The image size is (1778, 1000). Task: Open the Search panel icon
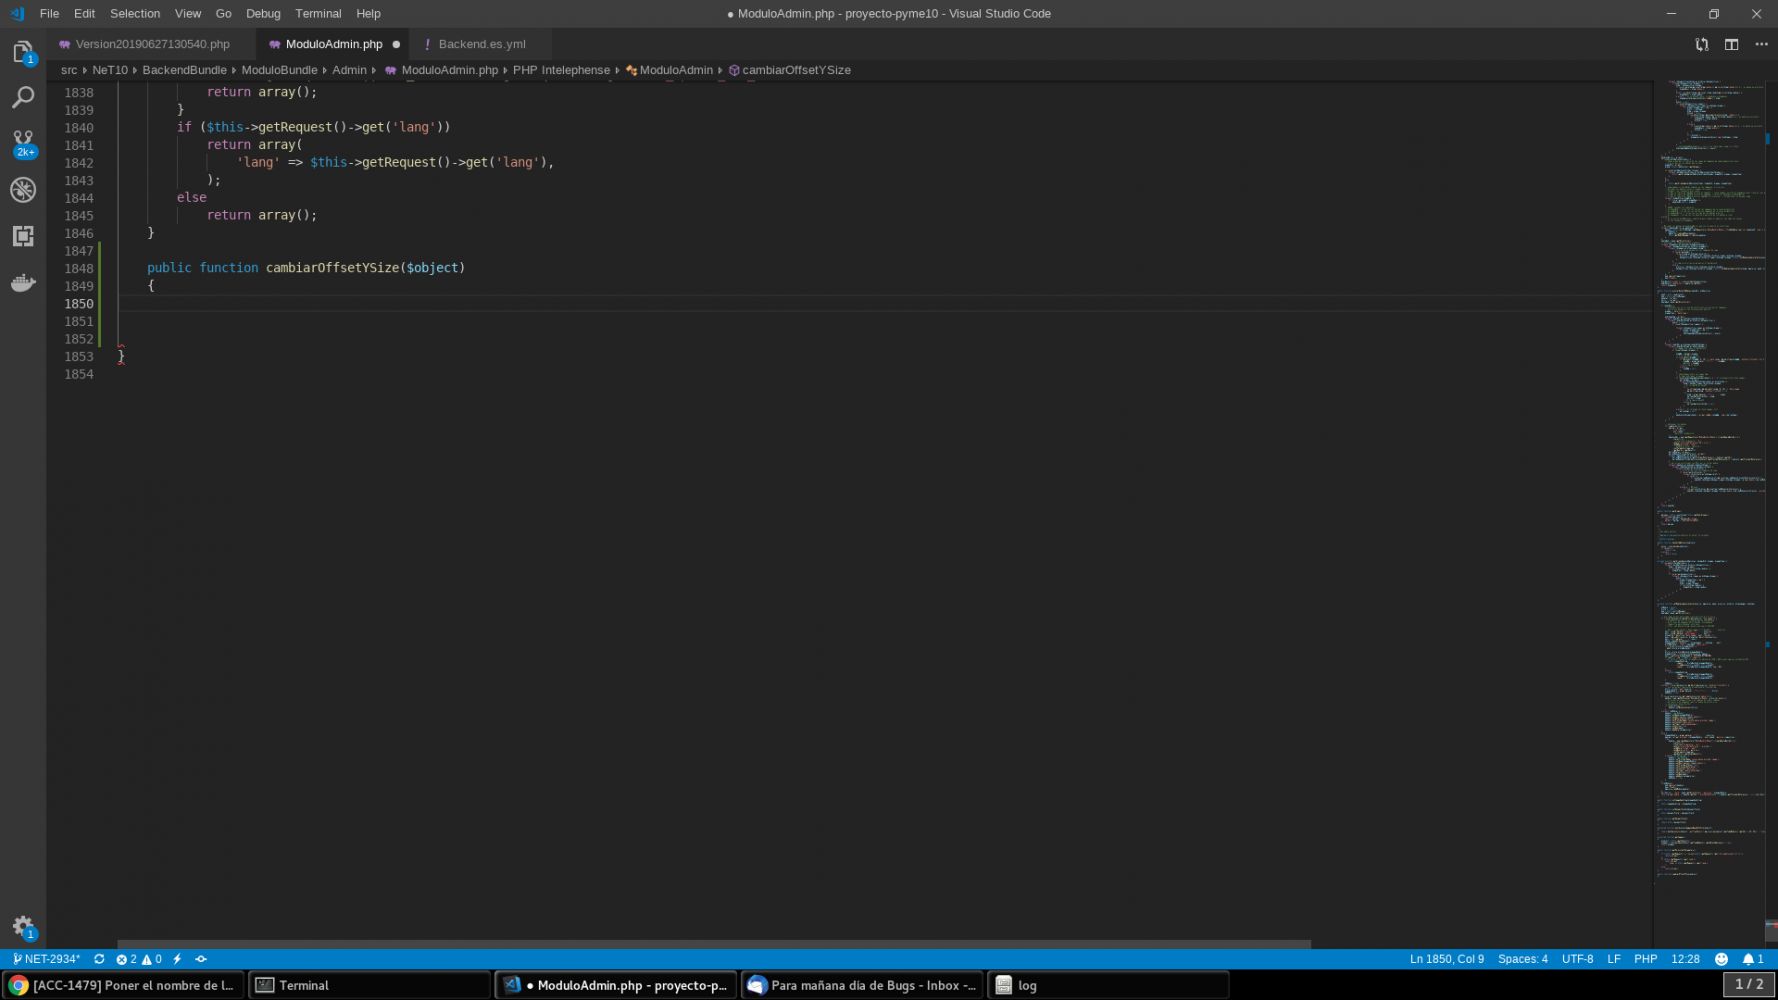23,97
